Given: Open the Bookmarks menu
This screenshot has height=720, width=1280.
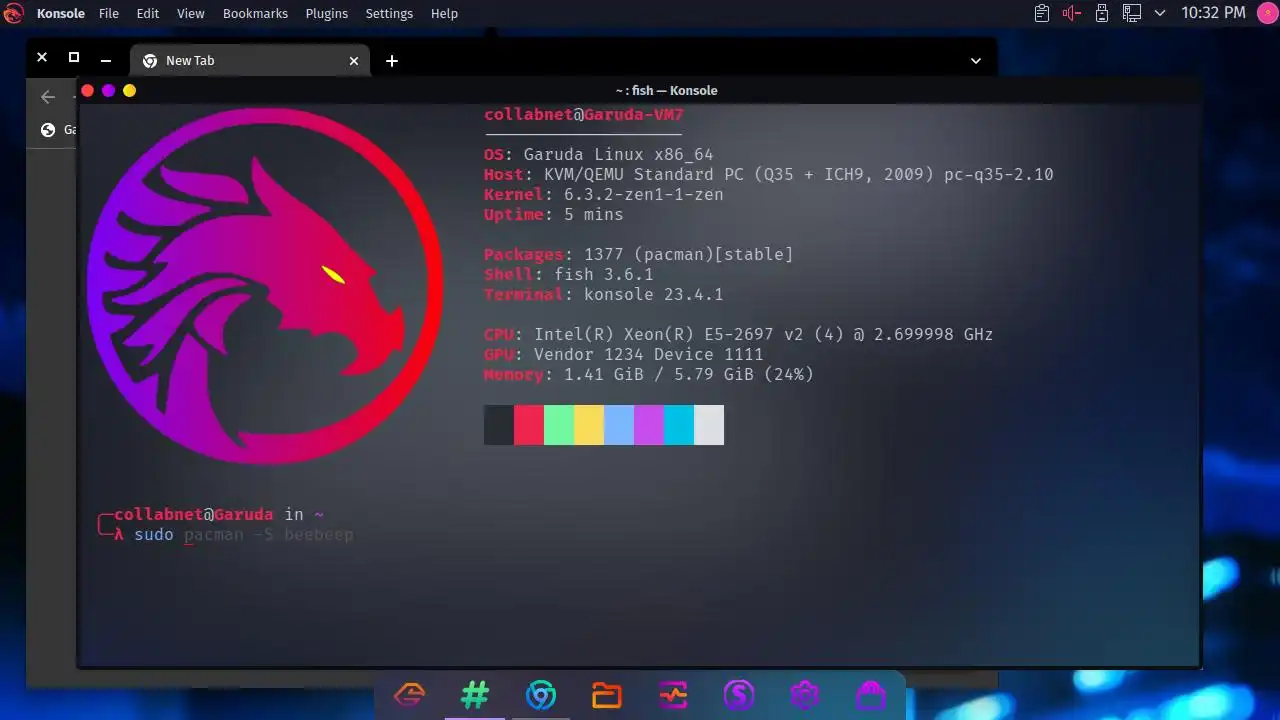Looking at the screenshot, I should click(x=255, y=13).
